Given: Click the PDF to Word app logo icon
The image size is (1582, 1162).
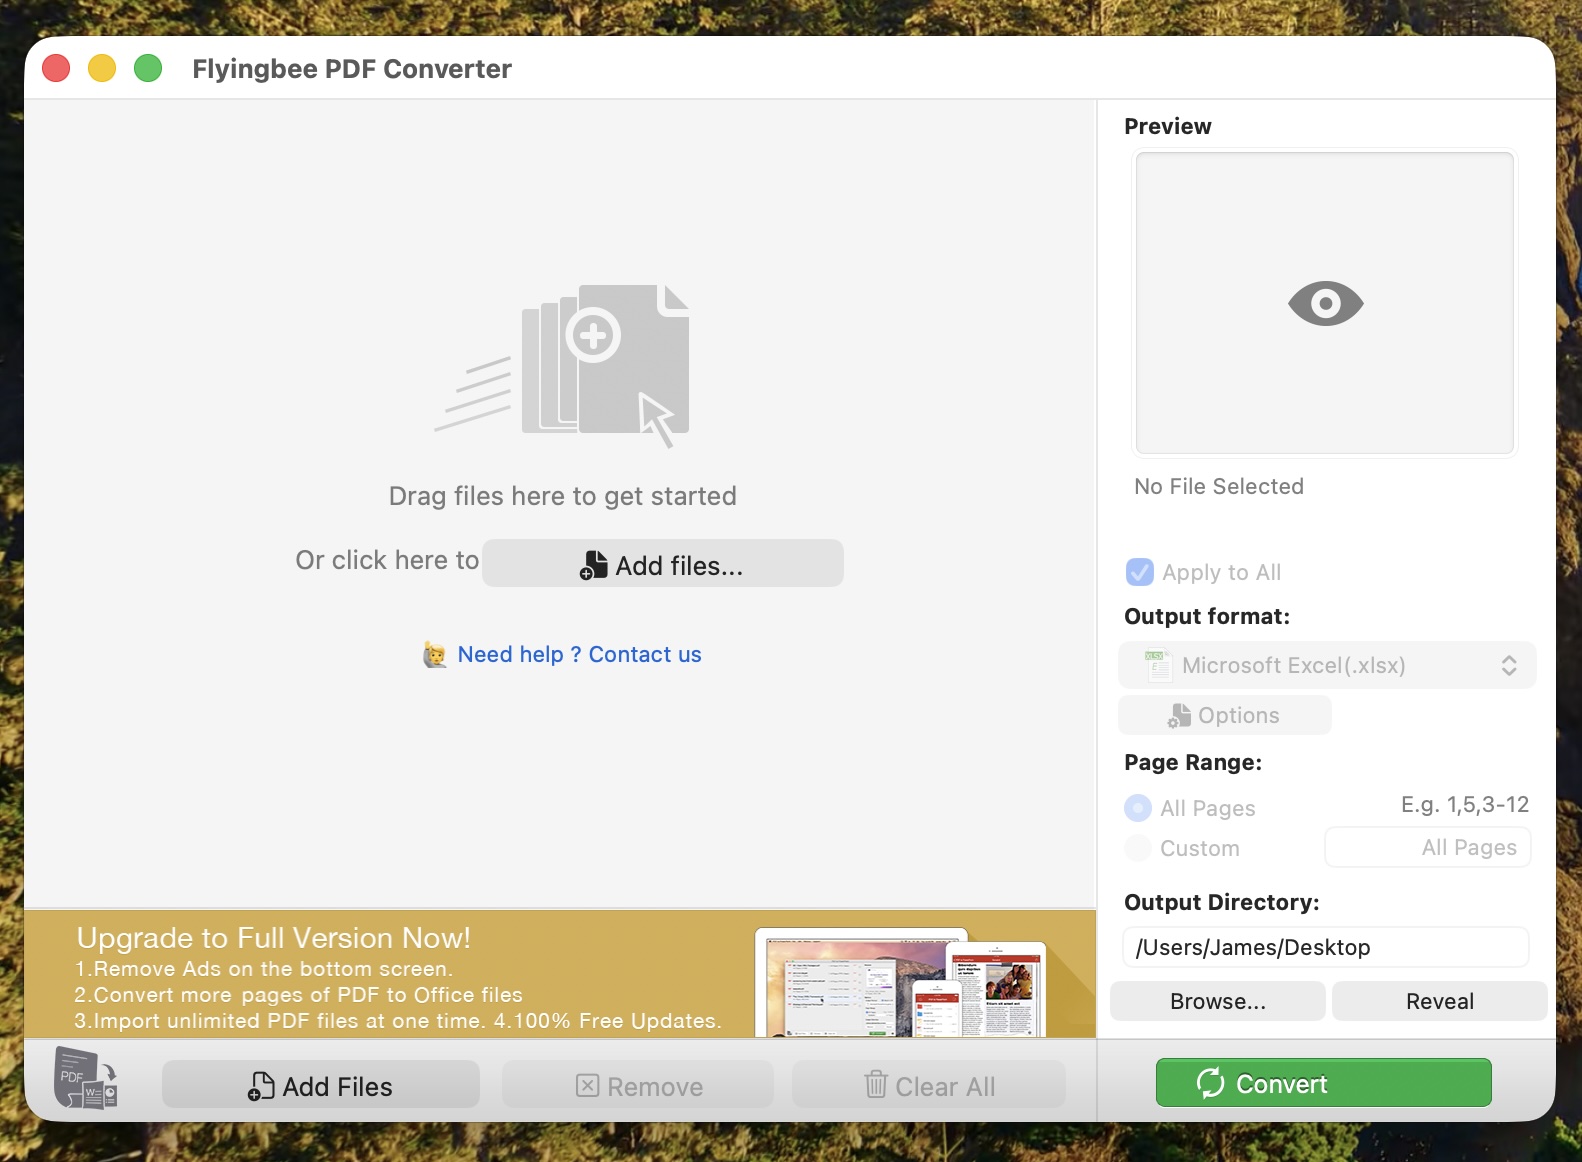Looking at the screenshot, I should [86, 1078].
